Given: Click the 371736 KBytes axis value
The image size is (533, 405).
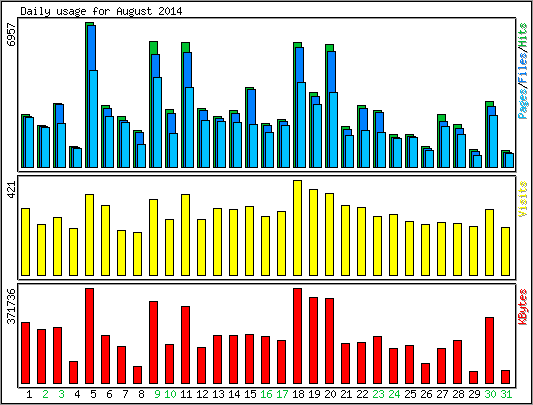Looking at the screenshot, I should coord(12,306).
